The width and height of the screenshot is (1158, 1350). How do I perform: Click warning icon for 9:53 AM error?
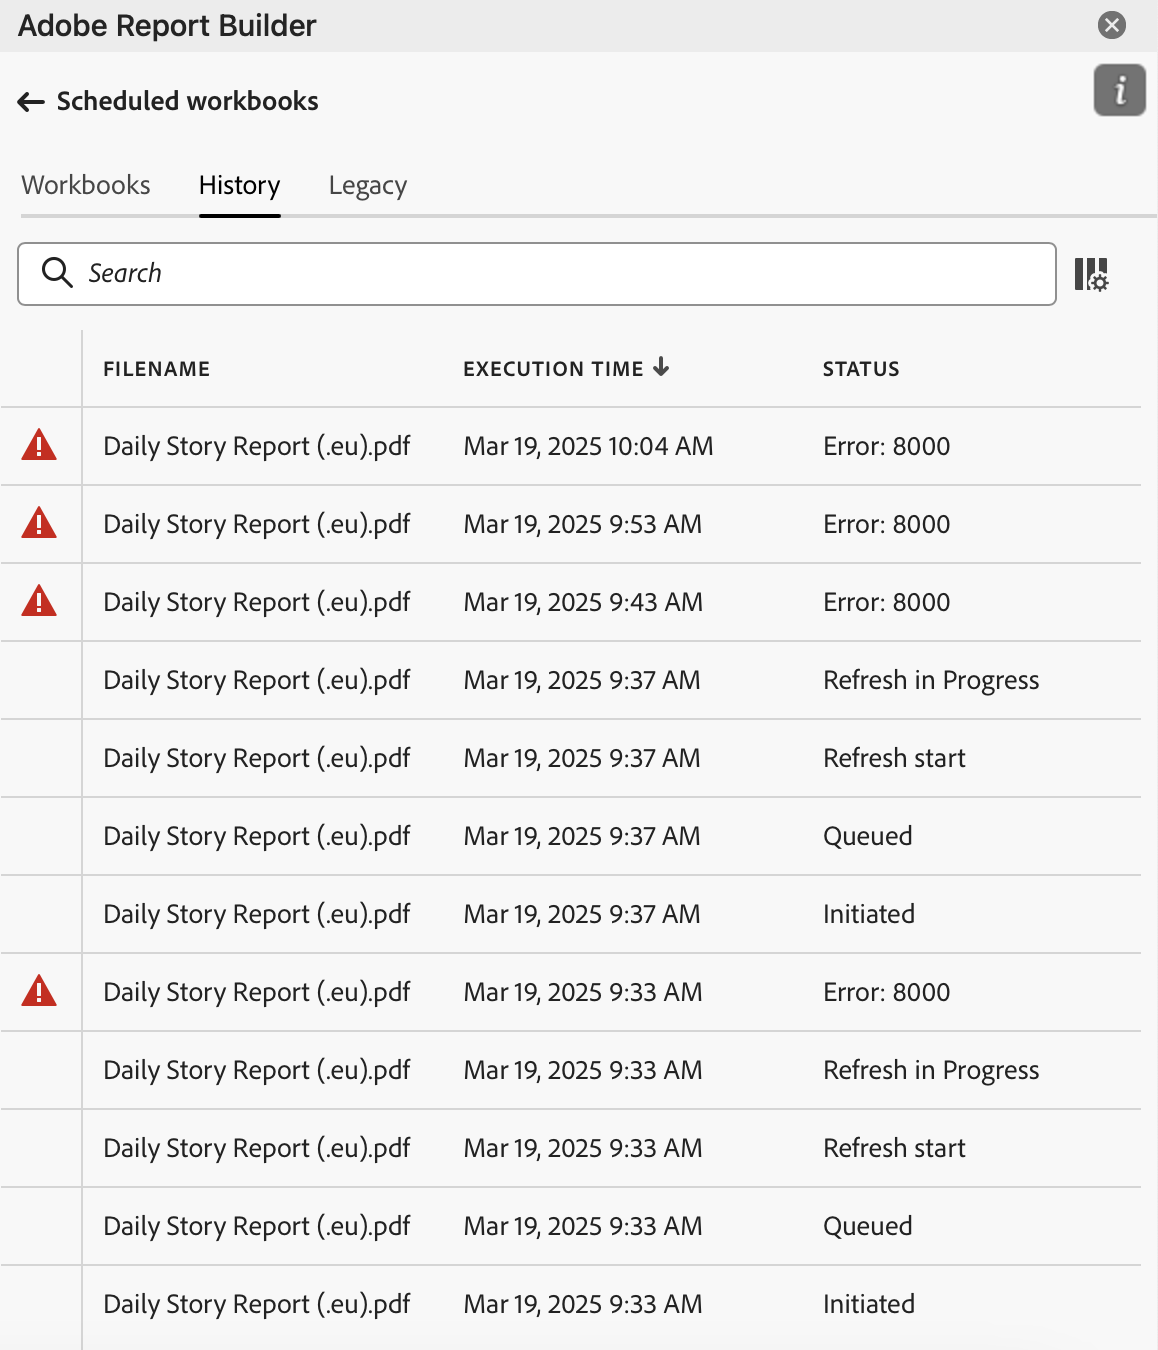pyautogui.click(x=39, y=523)
